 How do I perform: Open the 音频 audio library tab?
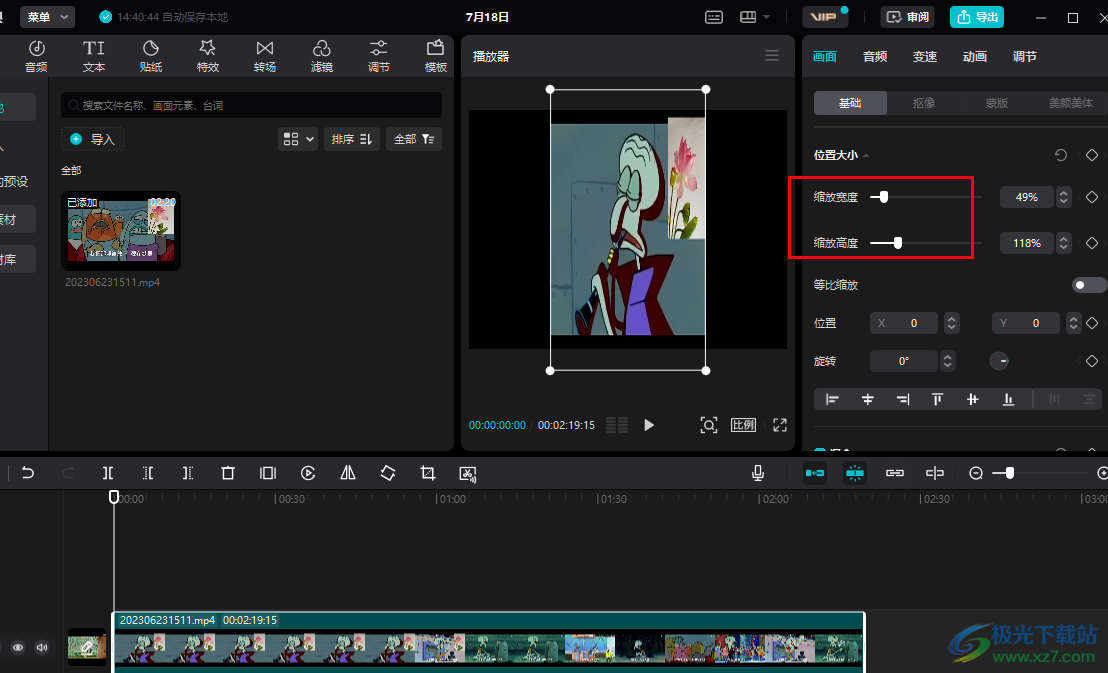point(36,56)
